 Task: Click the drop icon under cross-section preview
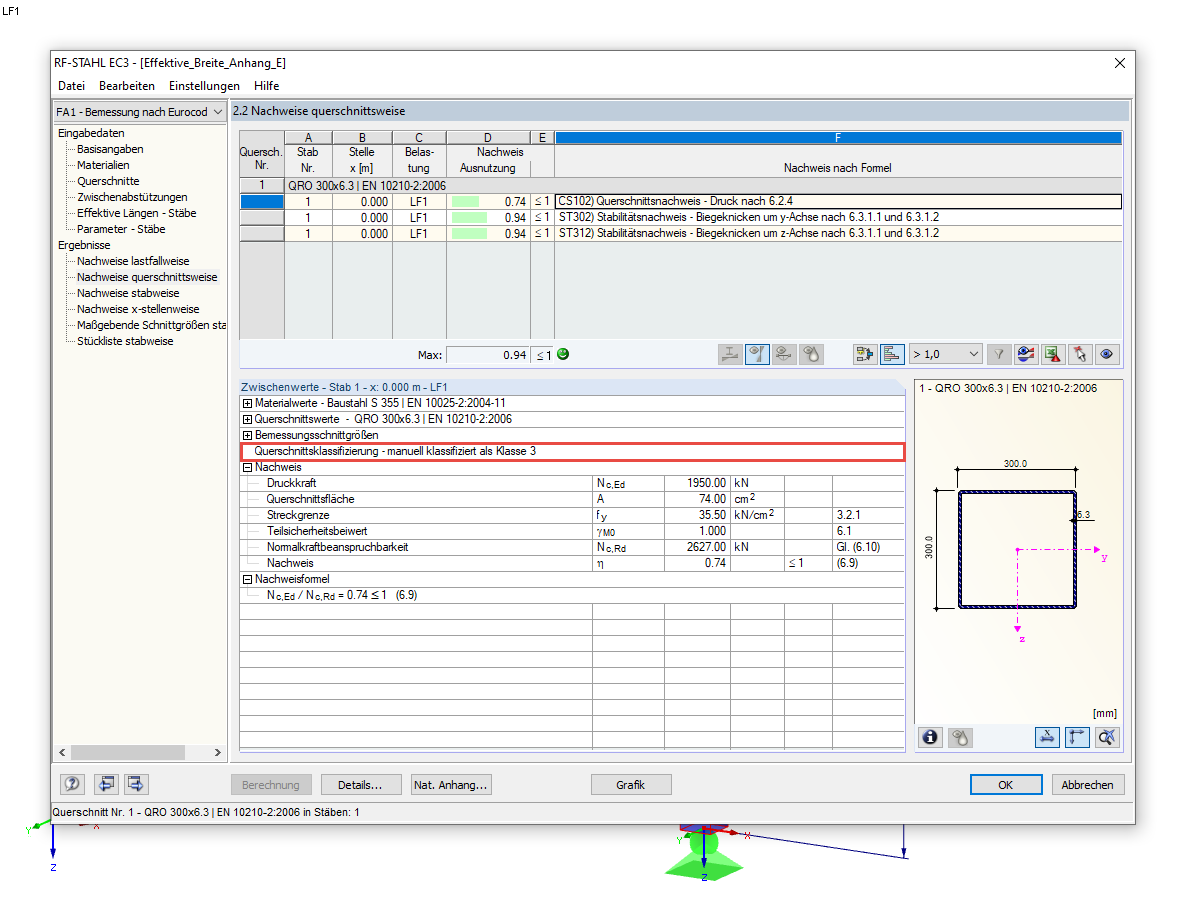pos(959,737)
